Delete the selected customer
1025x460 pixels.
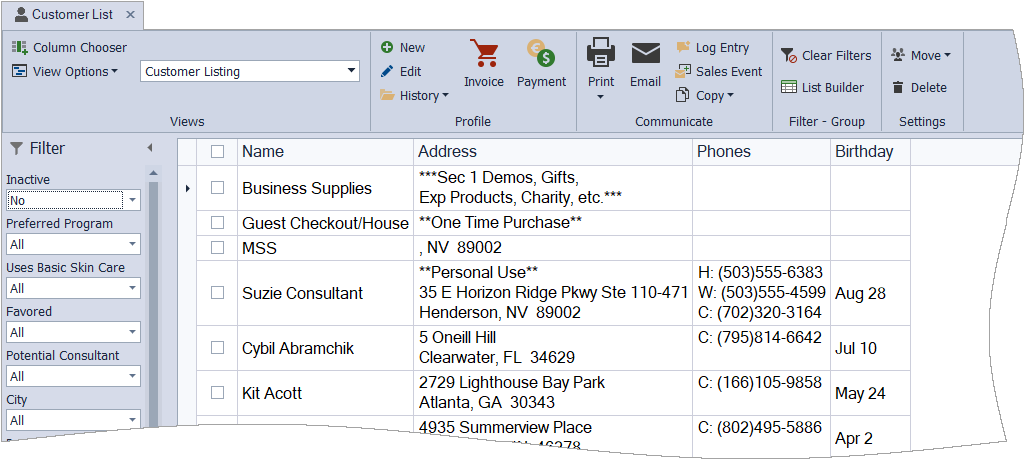tap(919, 87)
